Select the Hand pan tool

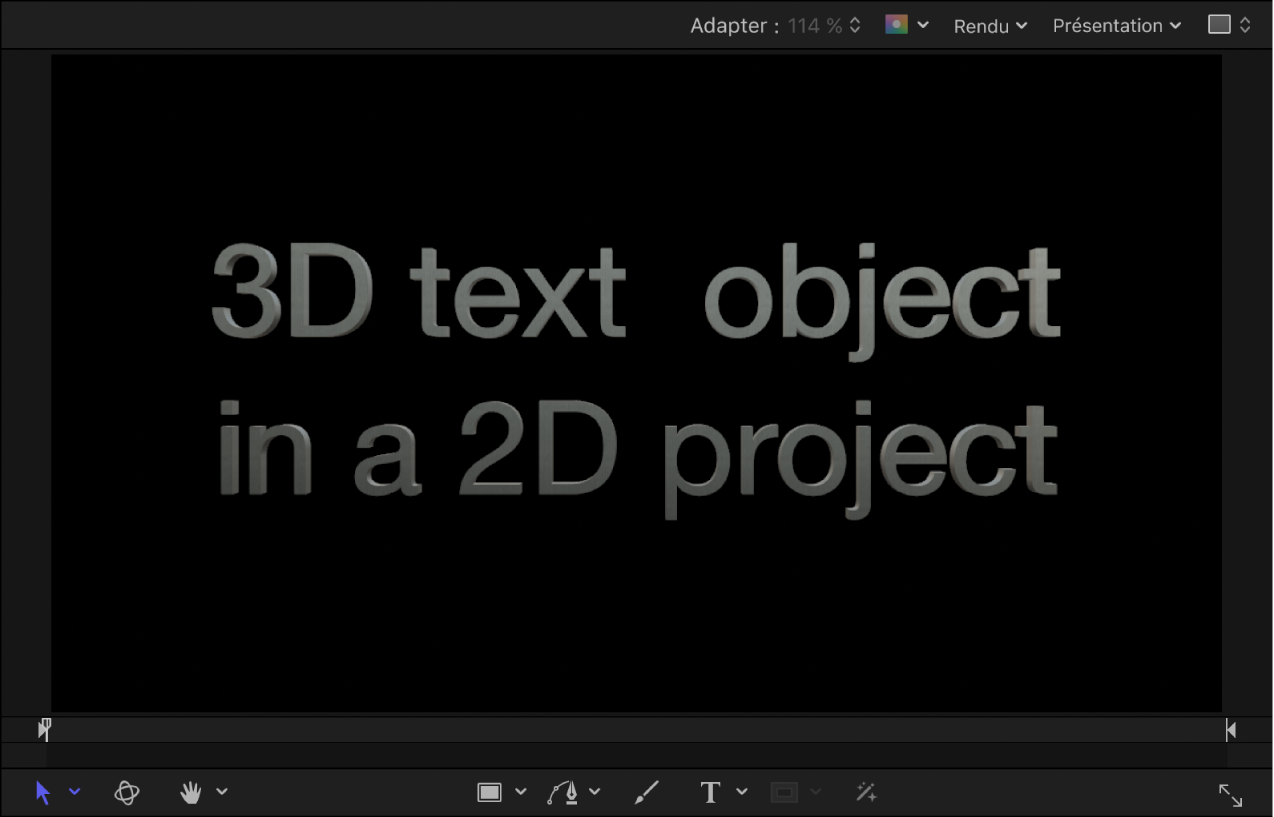click(190, 791)
